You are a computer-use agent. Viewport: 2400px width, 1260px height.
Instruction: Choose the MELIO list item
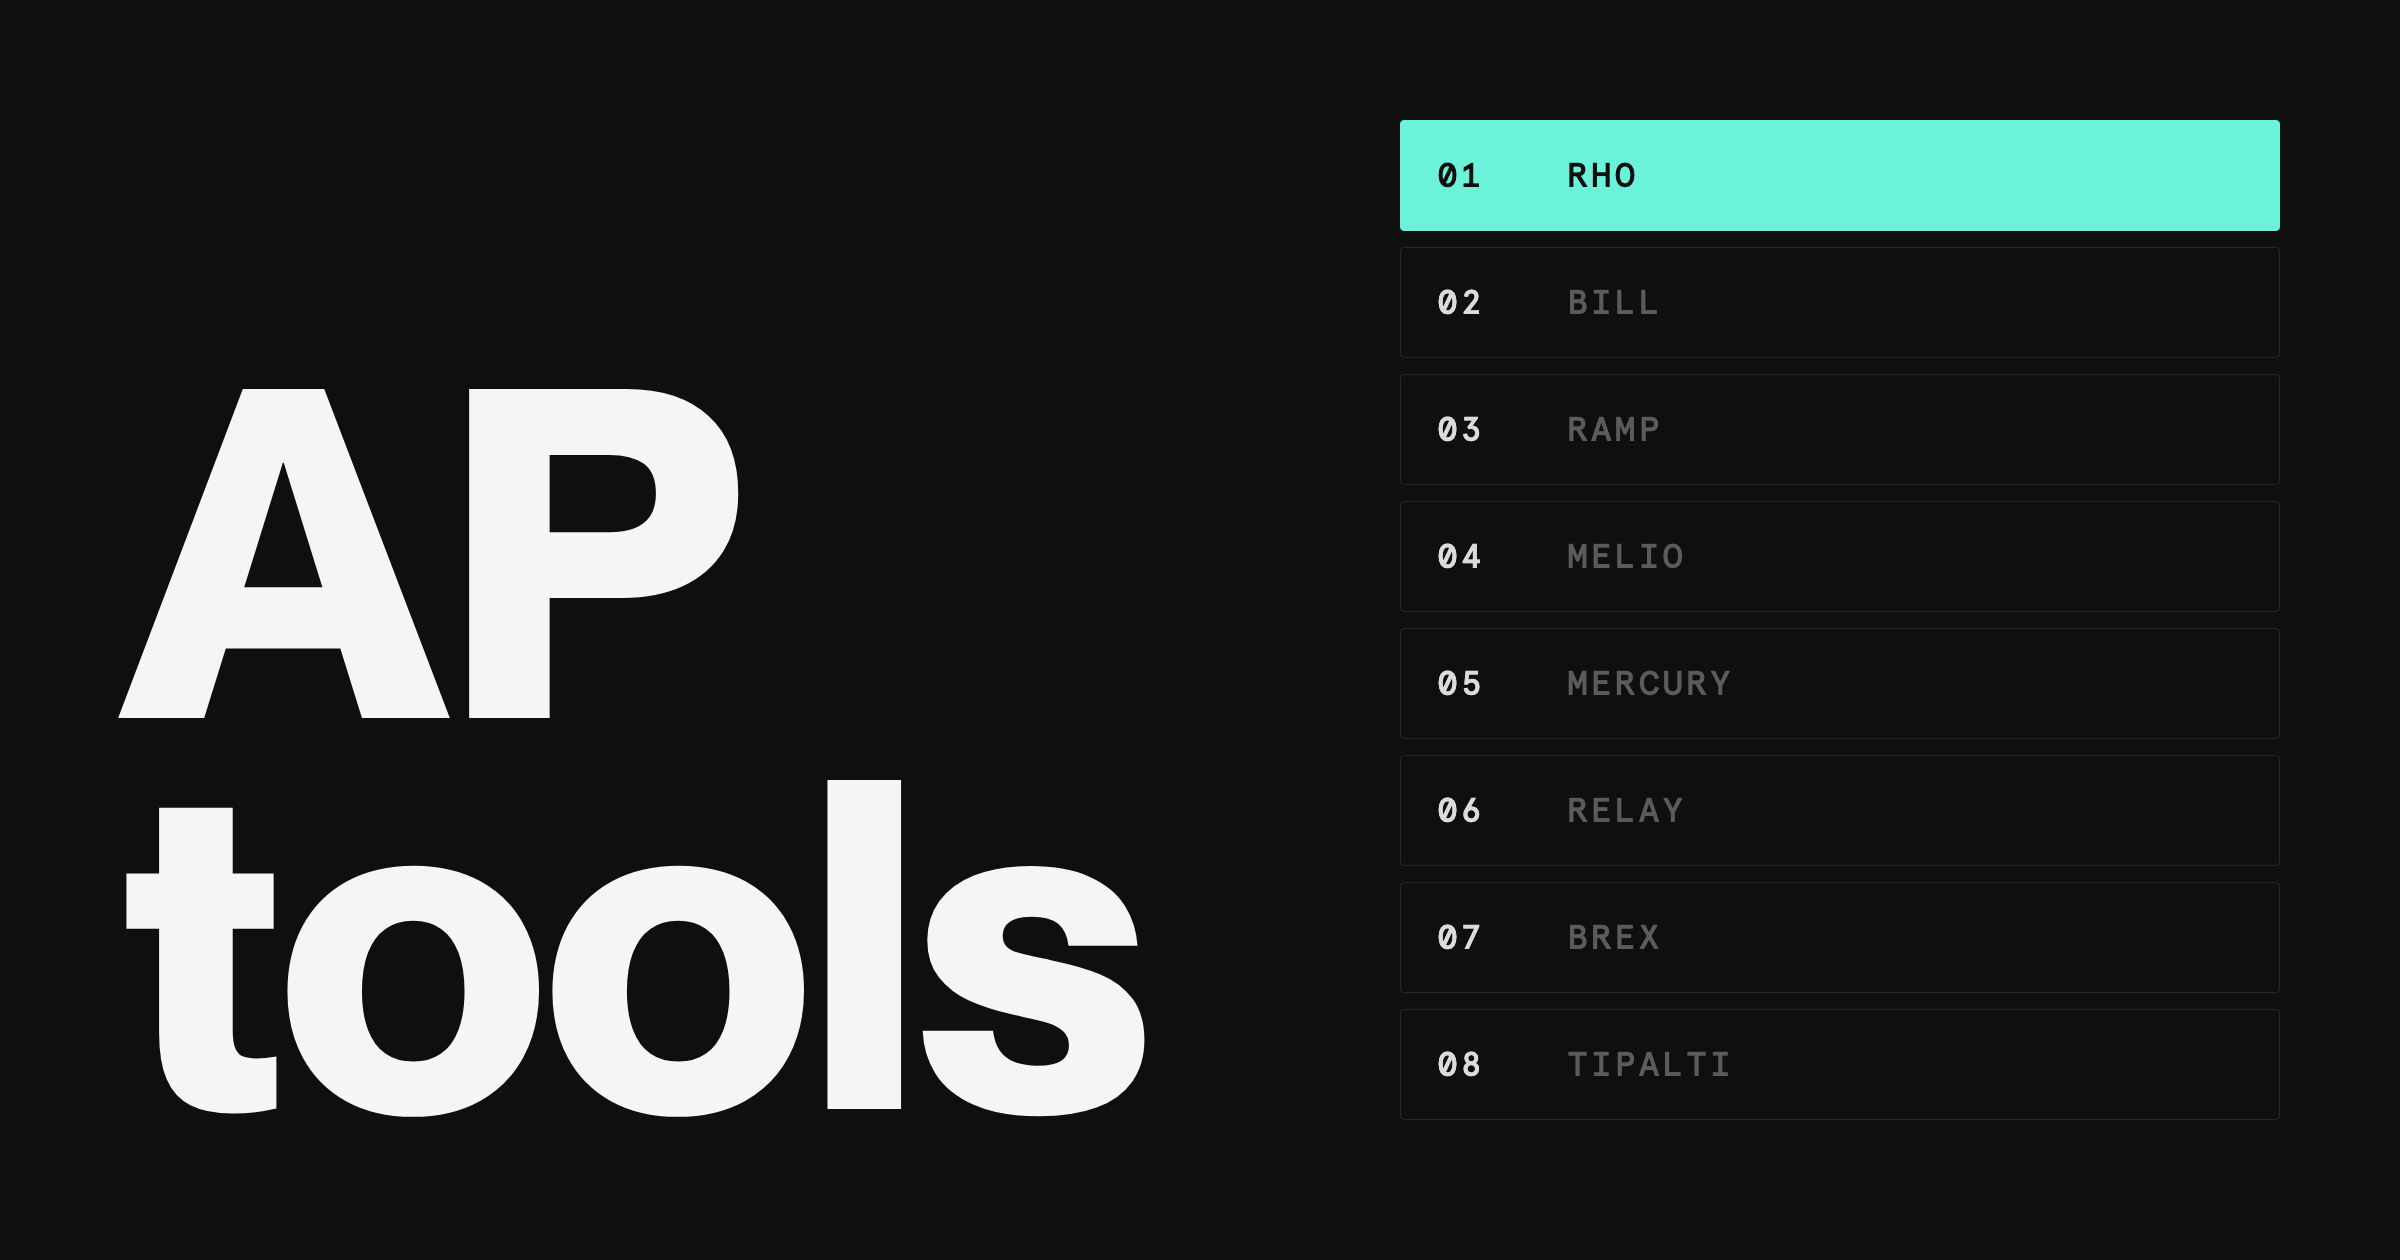click(1840, 556)
